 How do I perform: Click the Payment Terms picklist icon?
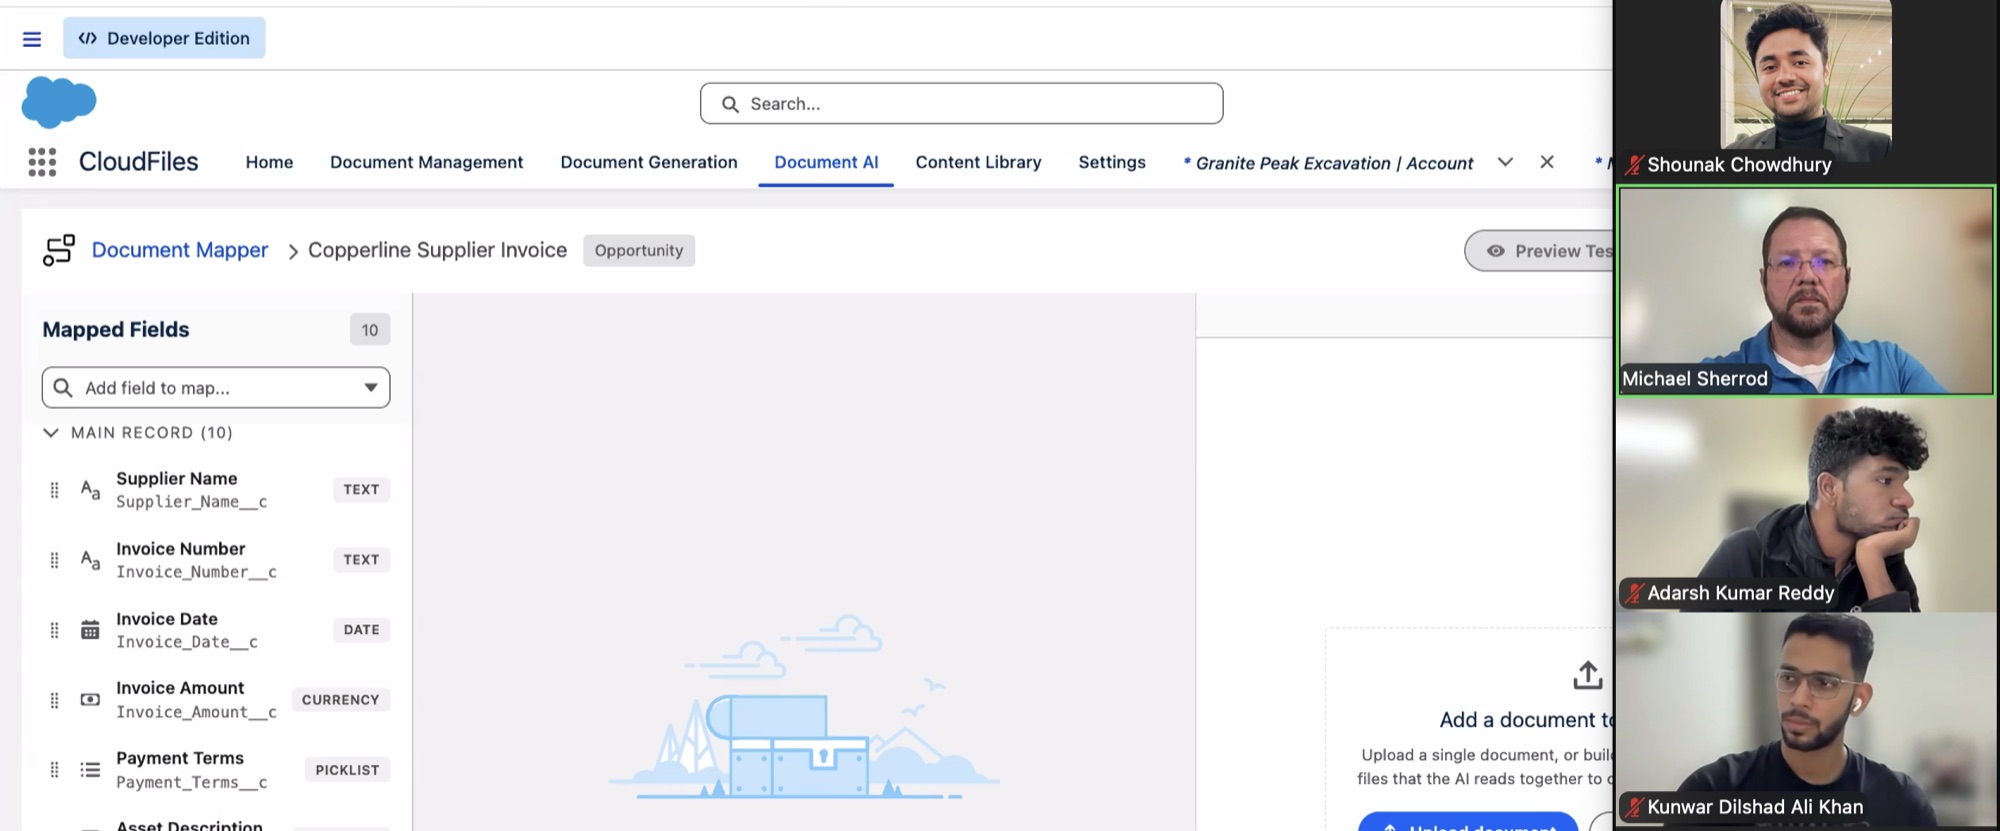tap(90, 770)
